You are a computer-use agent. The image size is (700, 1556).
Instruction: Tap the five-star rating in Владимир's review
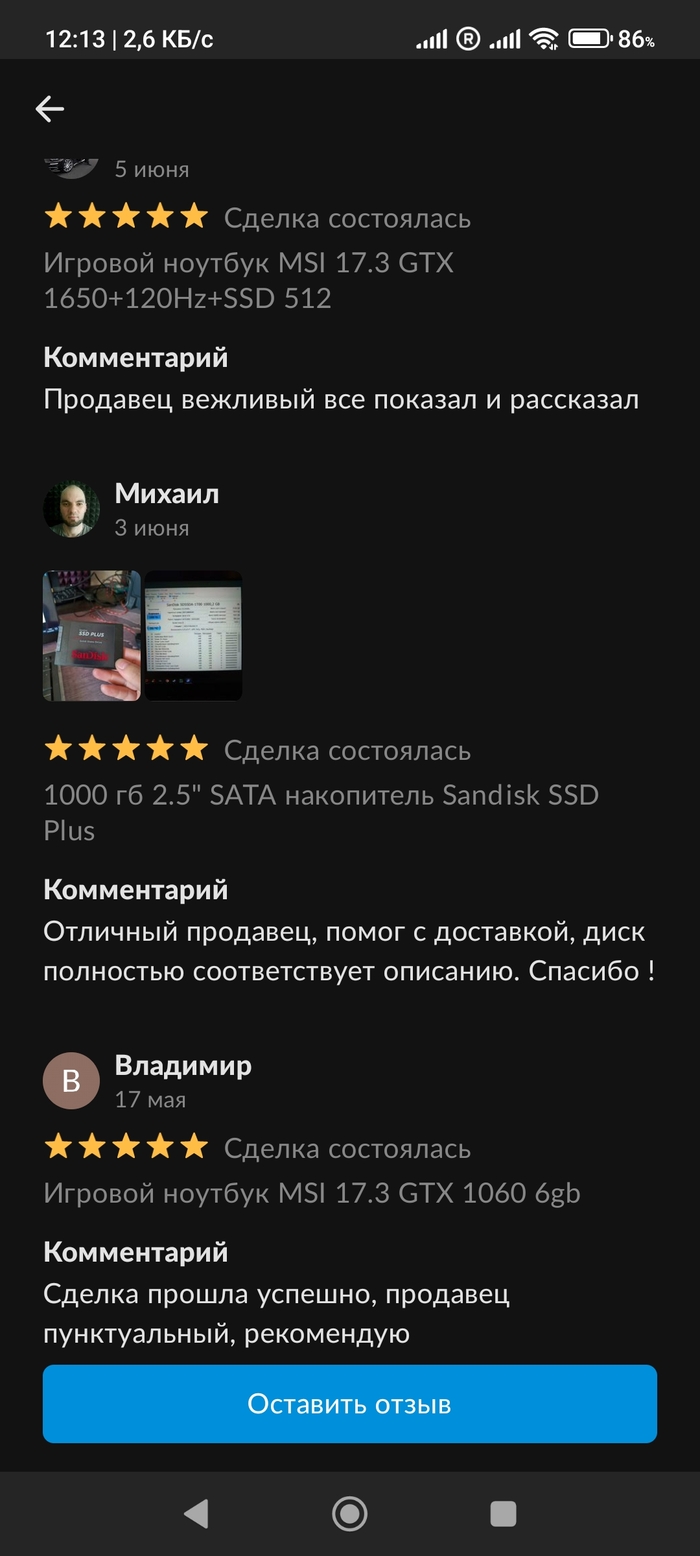click(x=126, y=1147)
